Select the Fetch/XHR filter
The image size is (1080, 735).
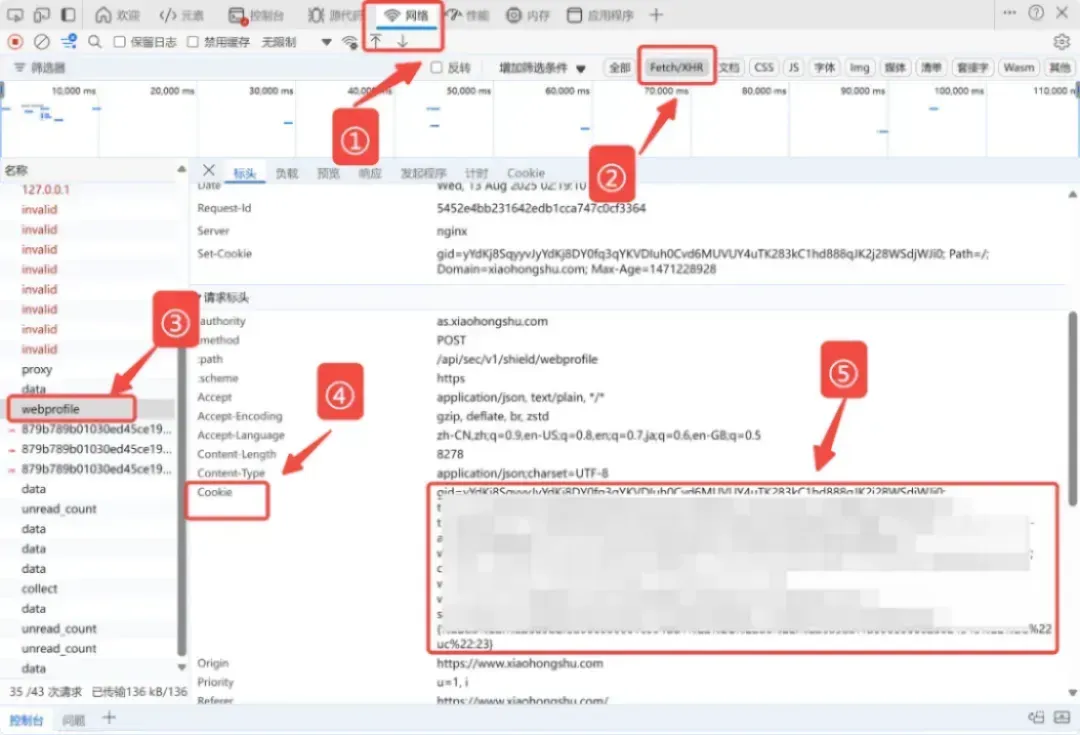click(676, 67)
